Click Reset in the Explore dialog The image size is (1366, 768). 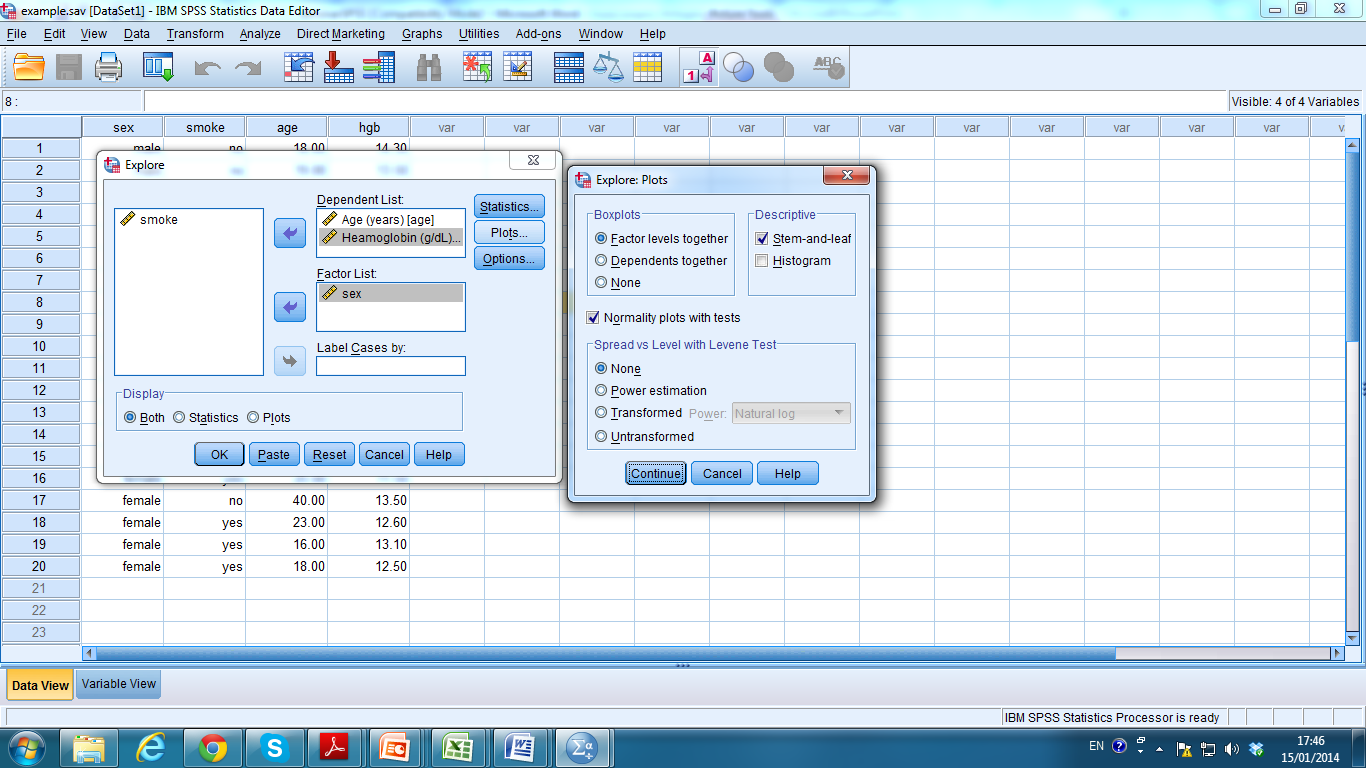coord(329,455)
